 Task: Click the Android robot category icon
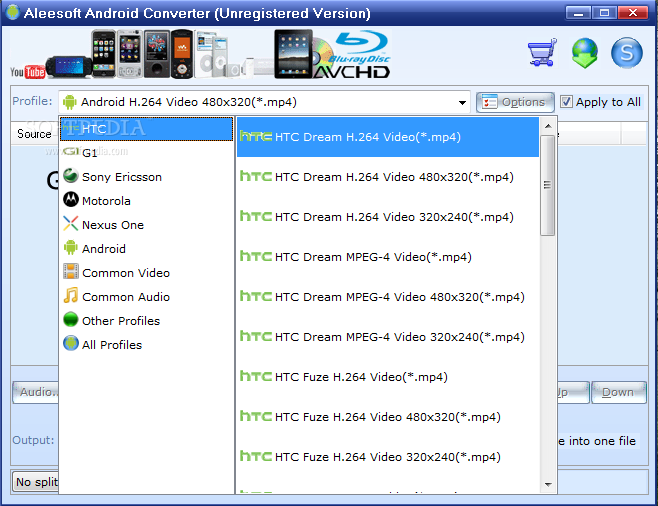point(70,247)
